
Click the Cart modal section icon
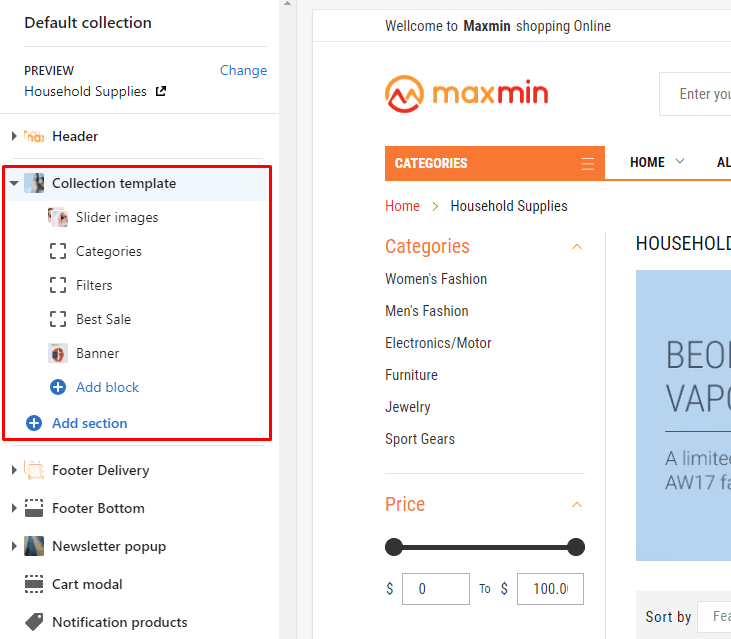coord(34,584)
